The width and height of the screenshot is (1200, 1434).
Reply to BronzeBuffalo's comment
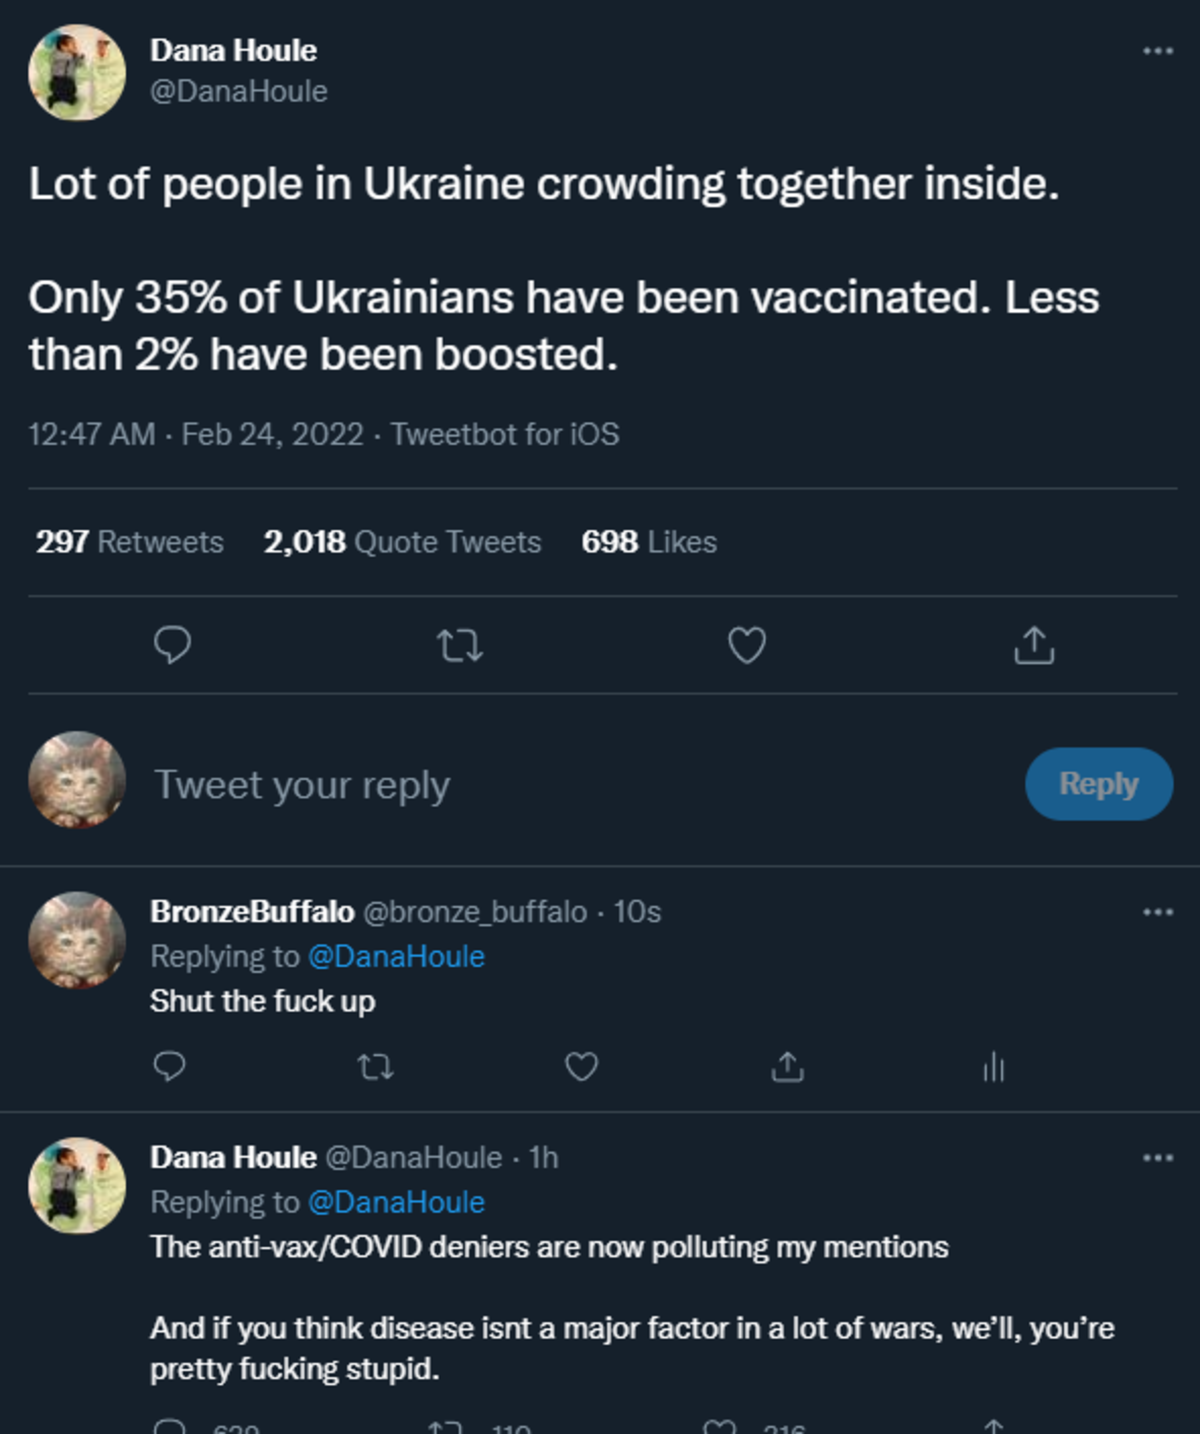(169, 1067)
